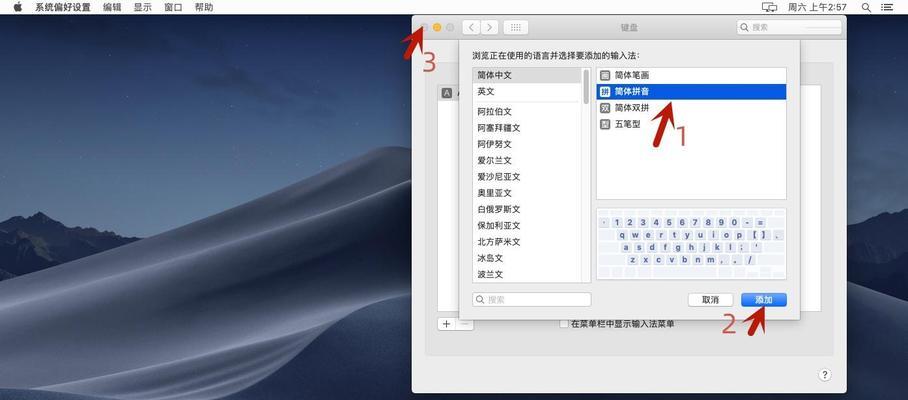908x400 pixels.
Task: Click the 取消 button
Action: point(711,300)
